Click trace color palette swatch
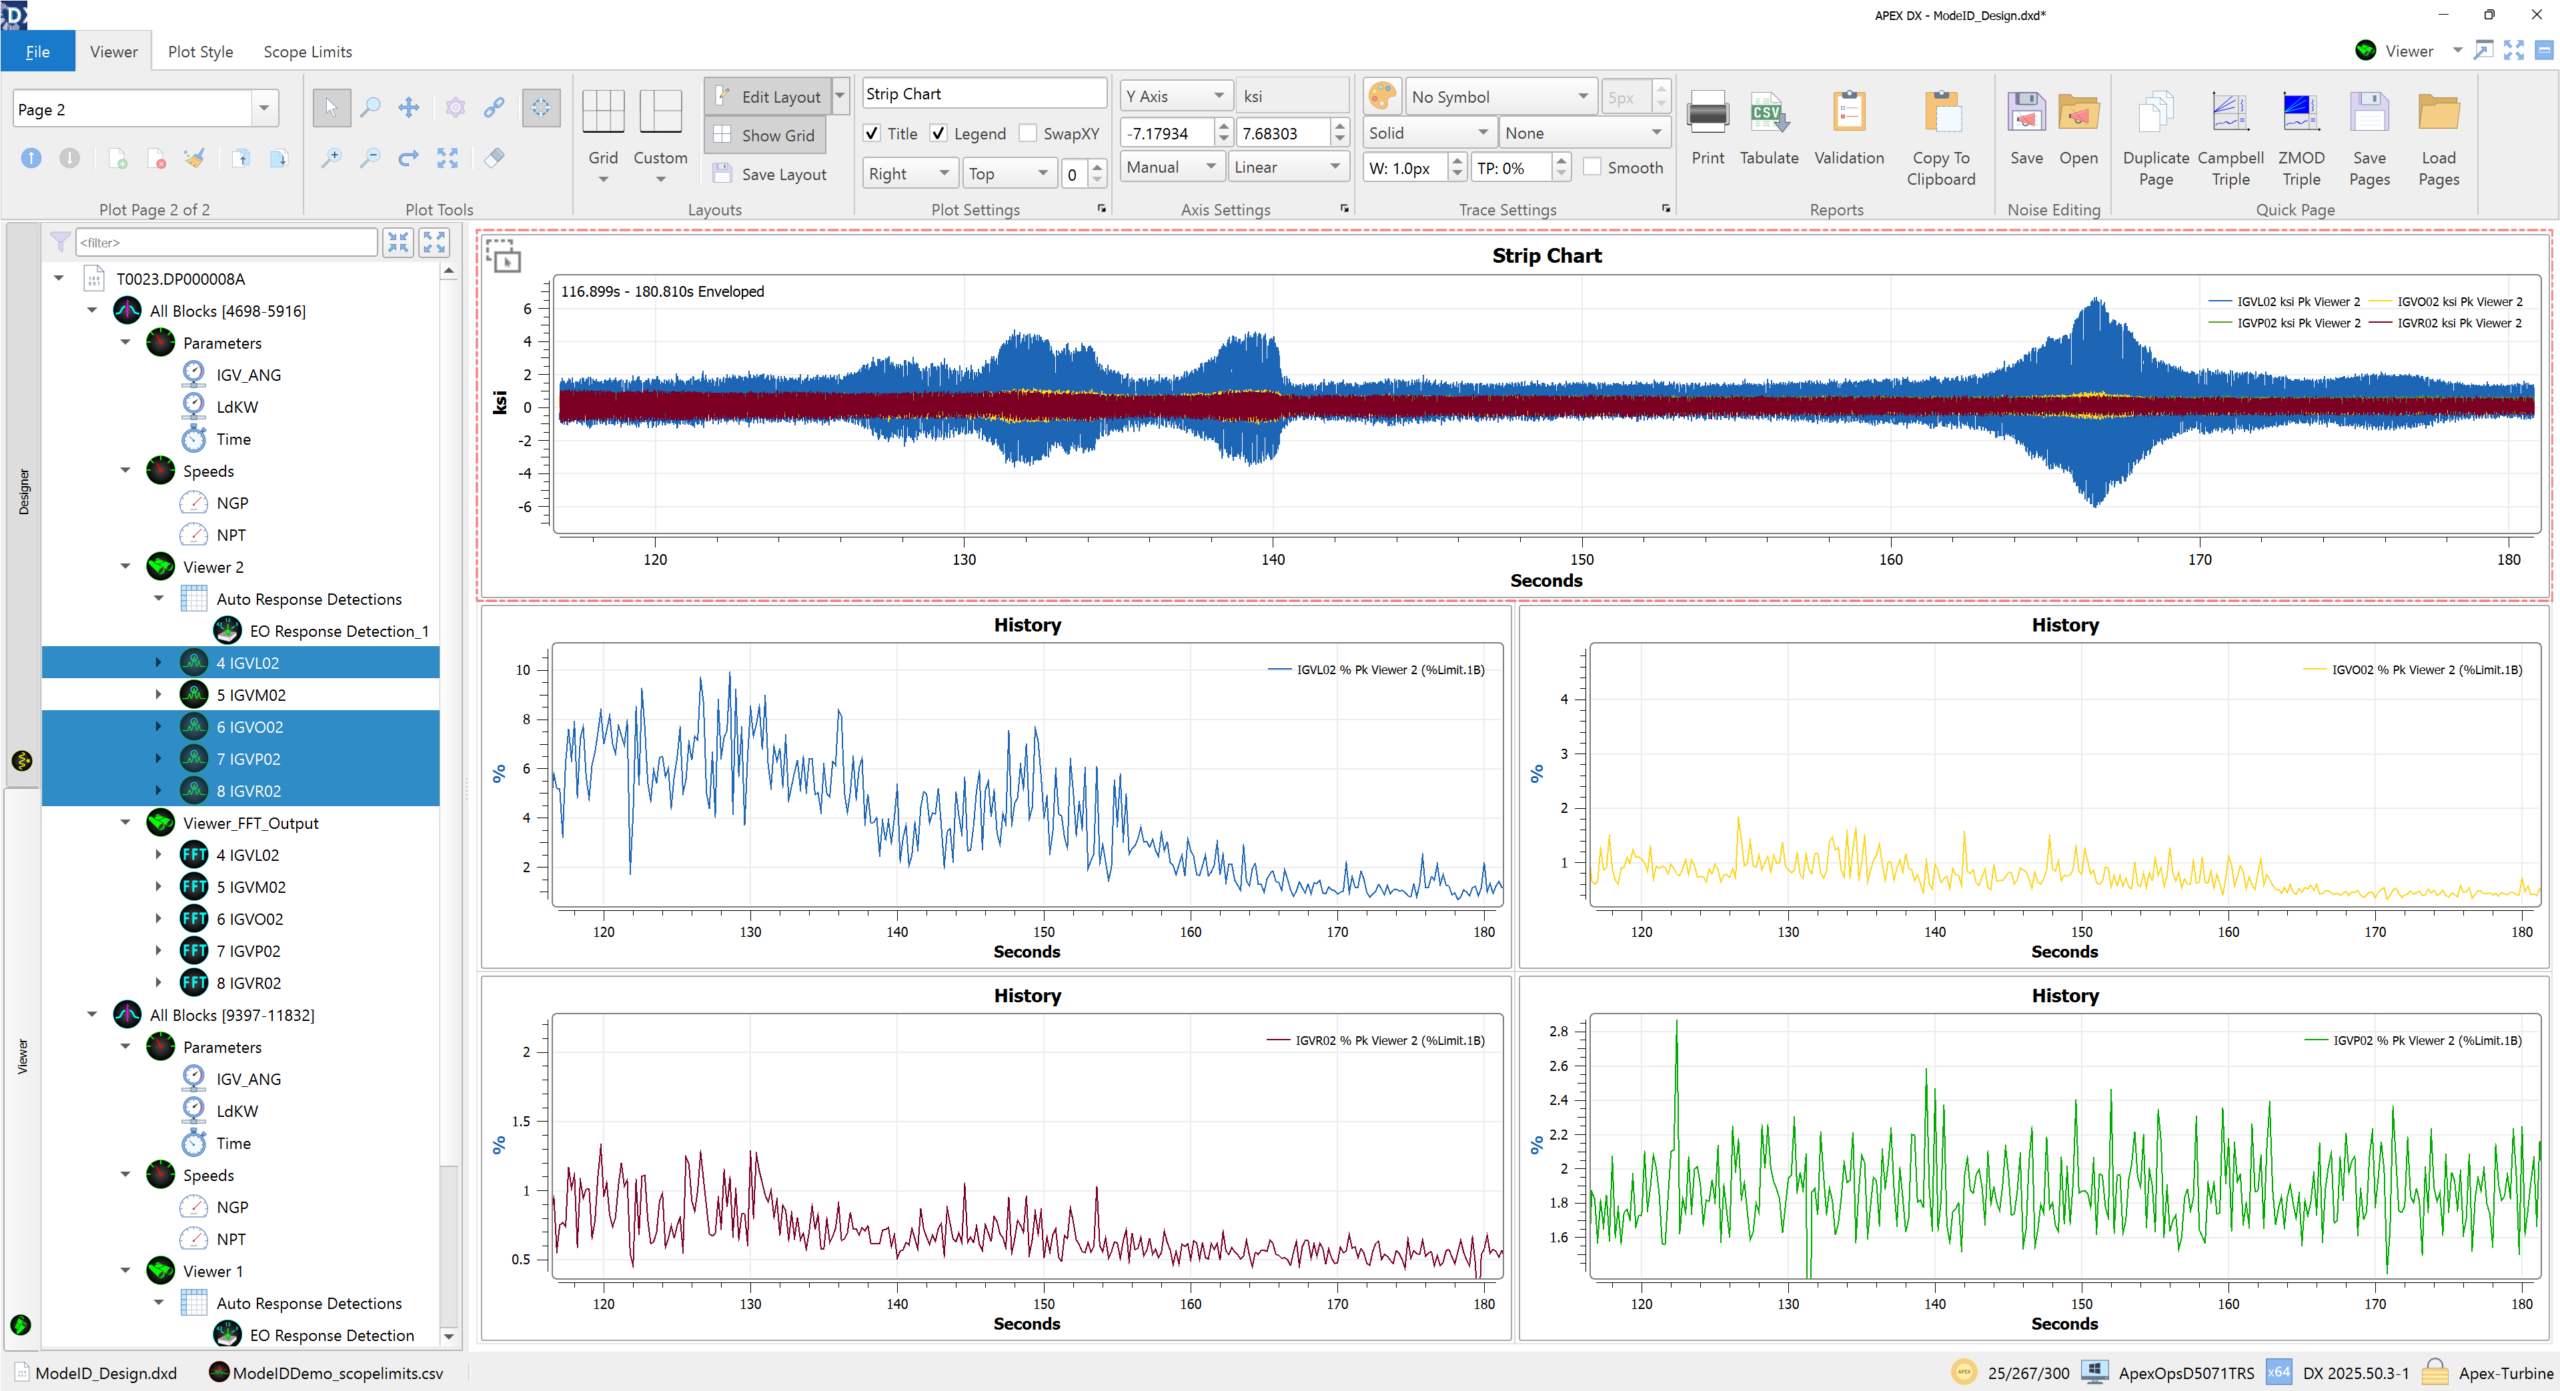This screenshot has width=2560, height=1391. 1382,97
